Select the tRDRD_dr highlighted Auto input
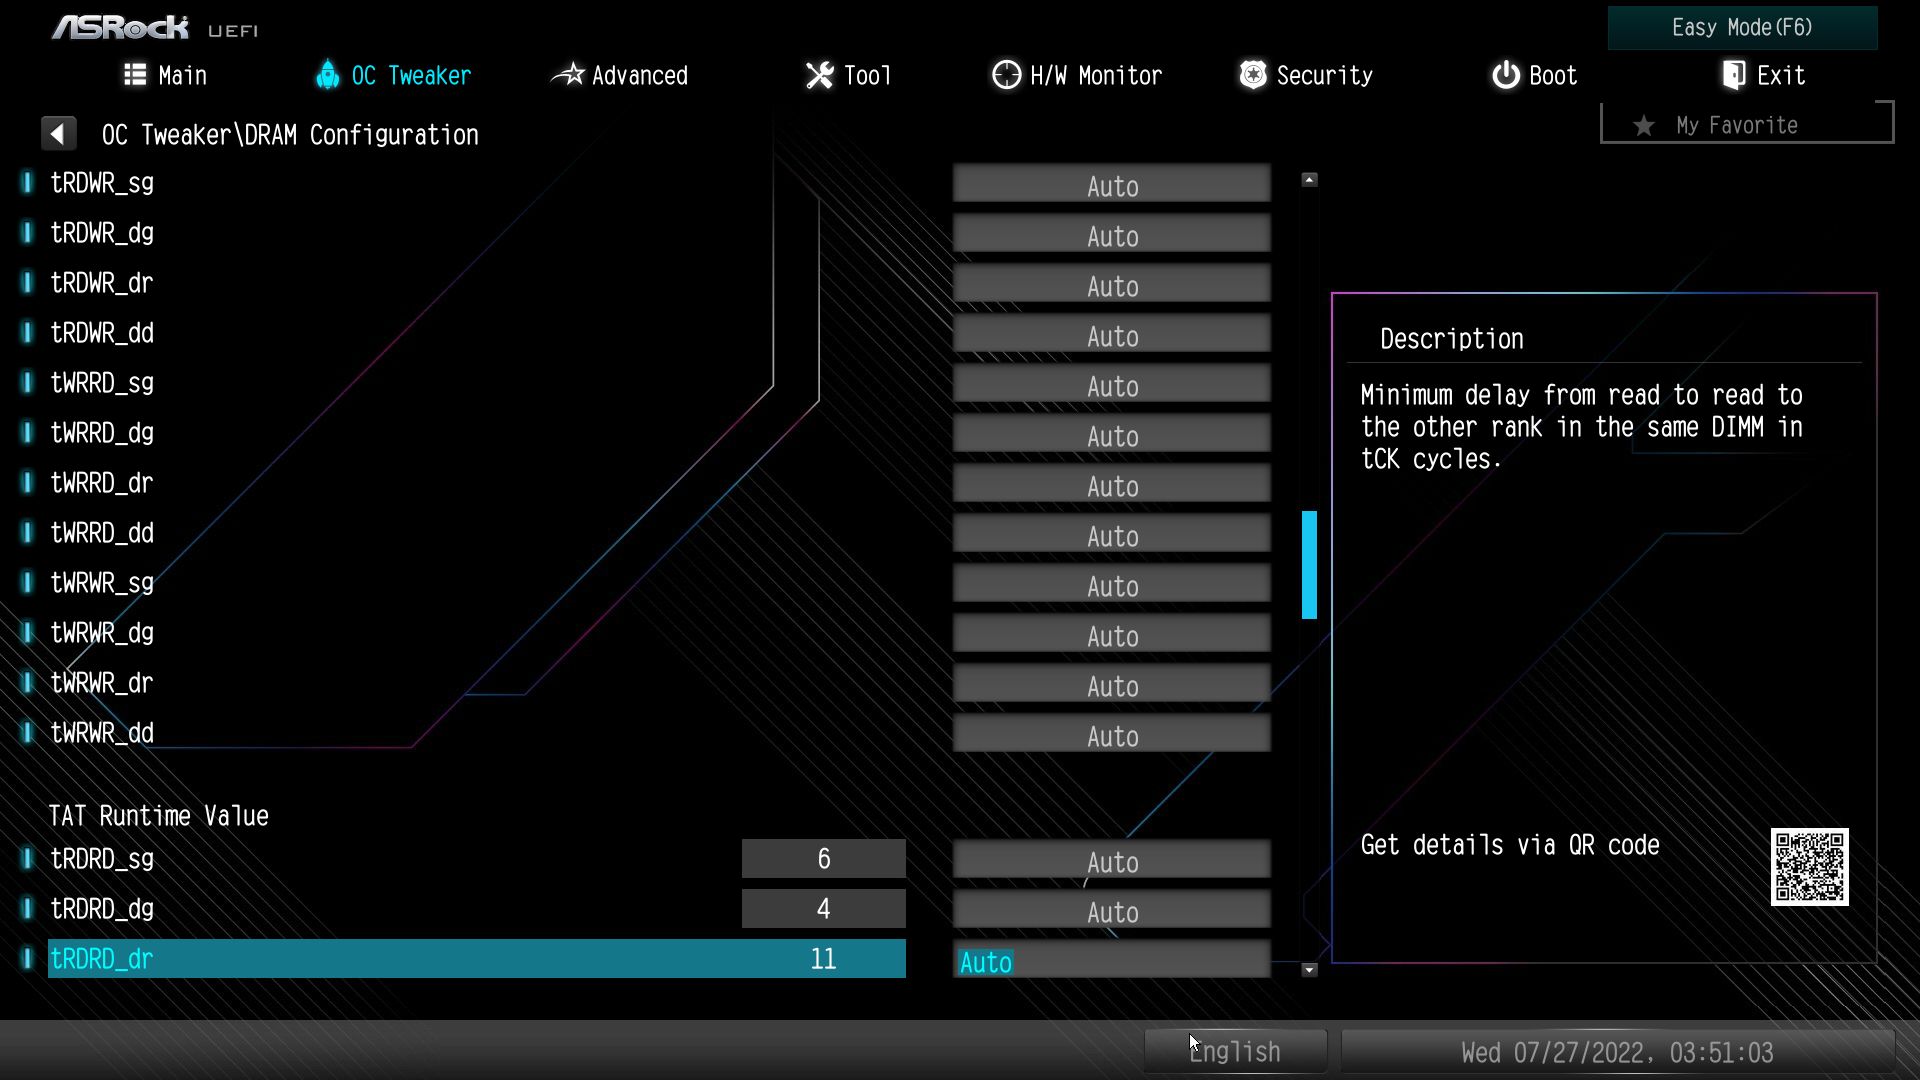The image size is (1920, 1080). coord(1111,961)
